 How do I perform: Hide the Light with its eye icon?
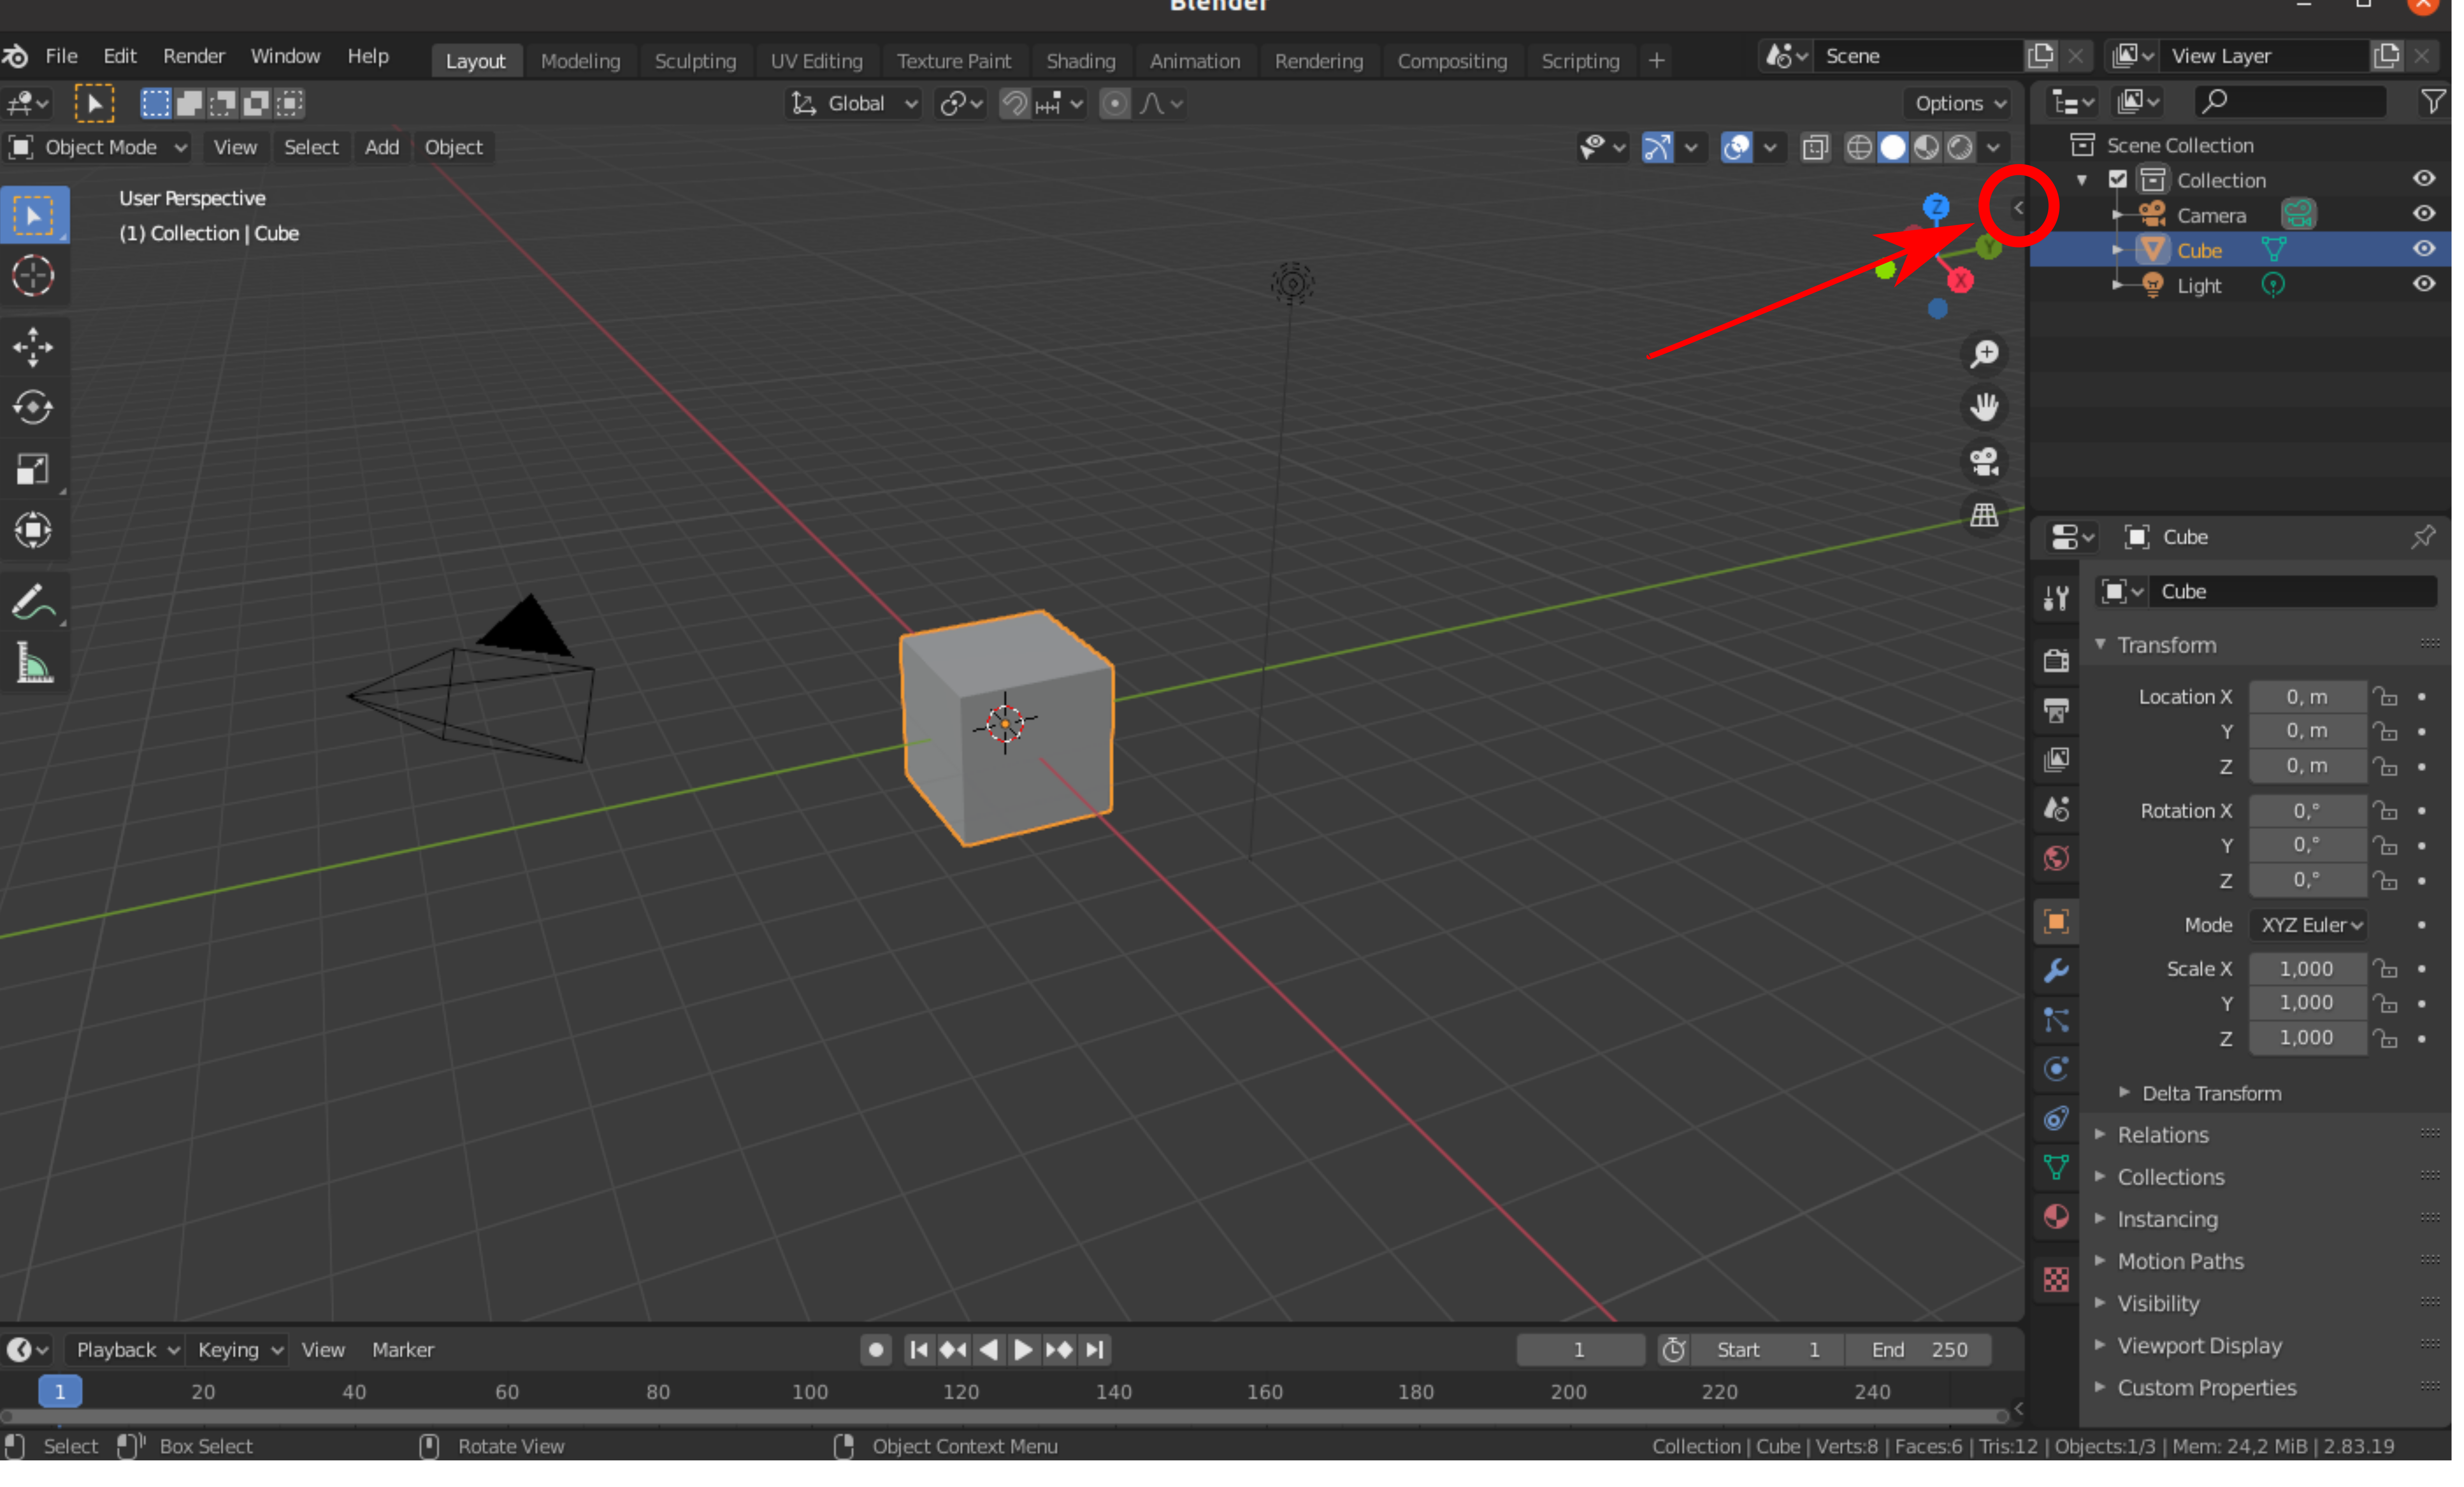coord(2424,284)
